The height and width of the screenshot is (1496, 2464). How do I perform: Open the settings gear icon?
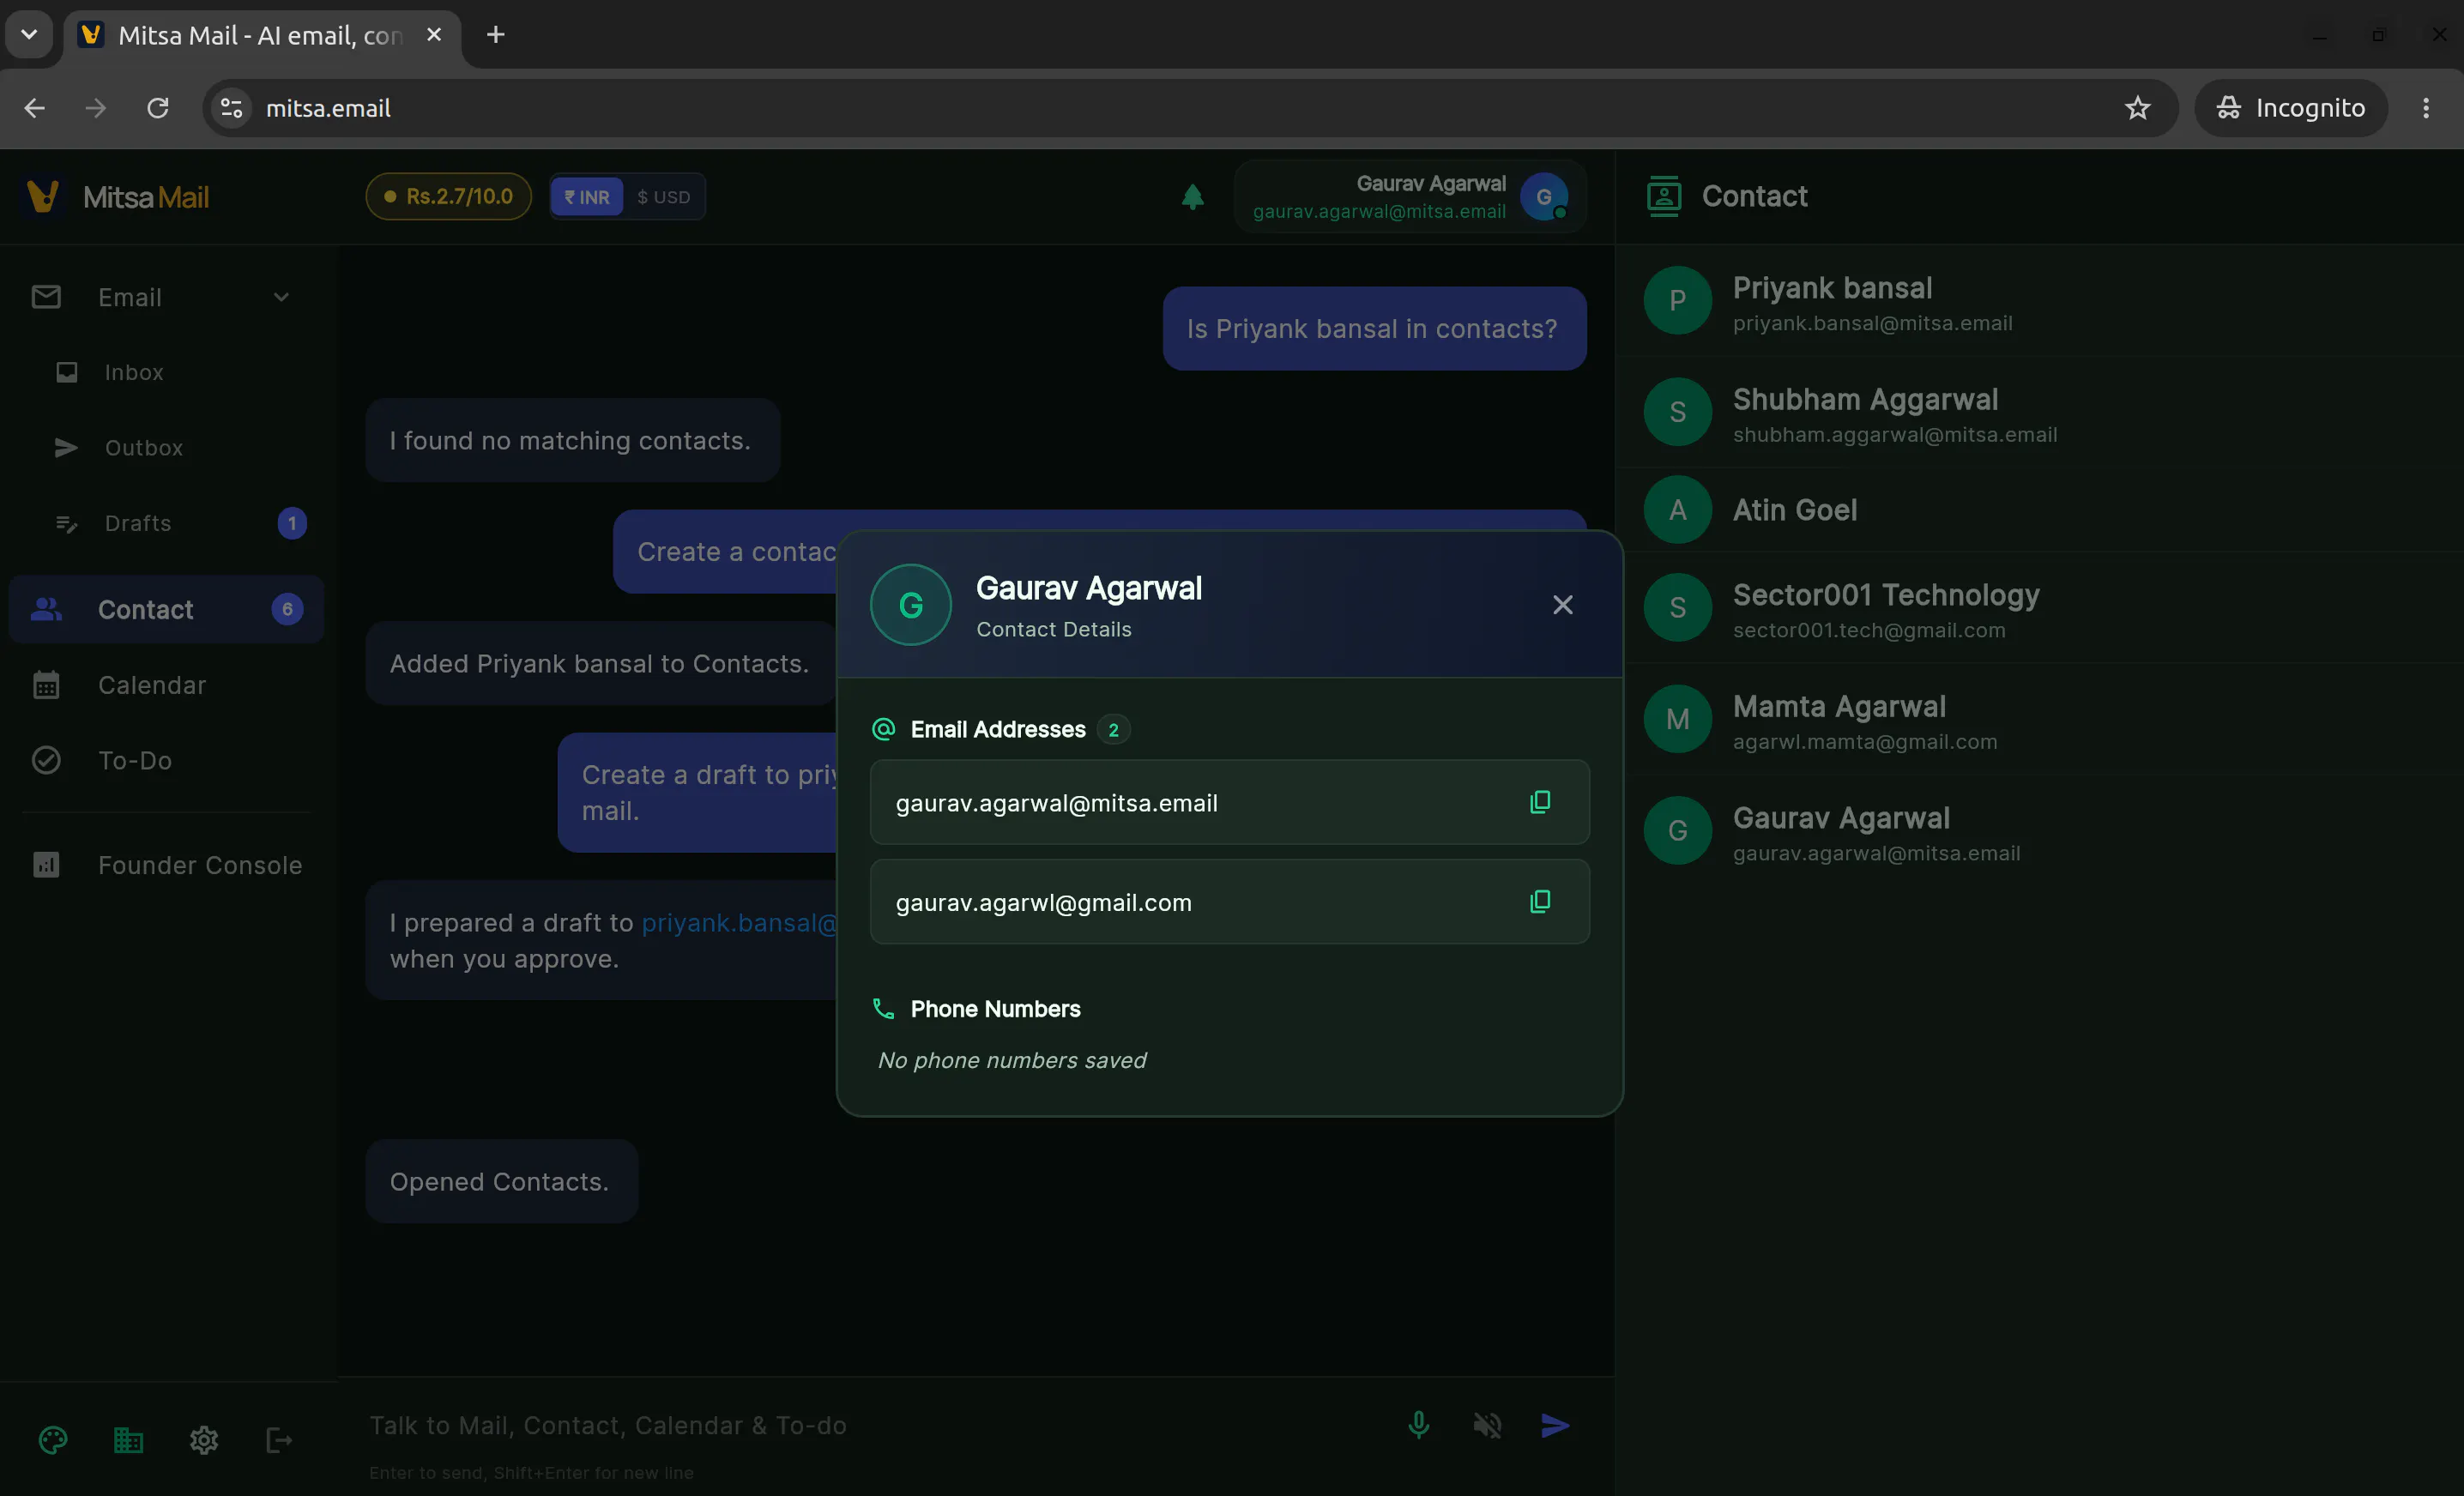click(204, 1440)
